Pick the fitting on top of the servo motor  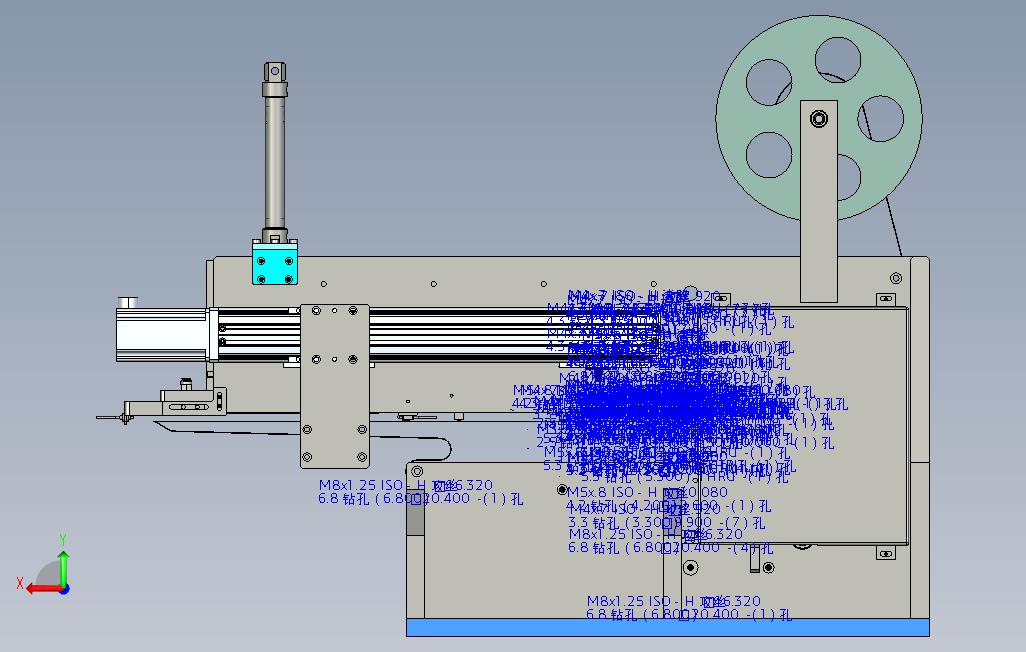pyautogui.click(x=127, y=302)
